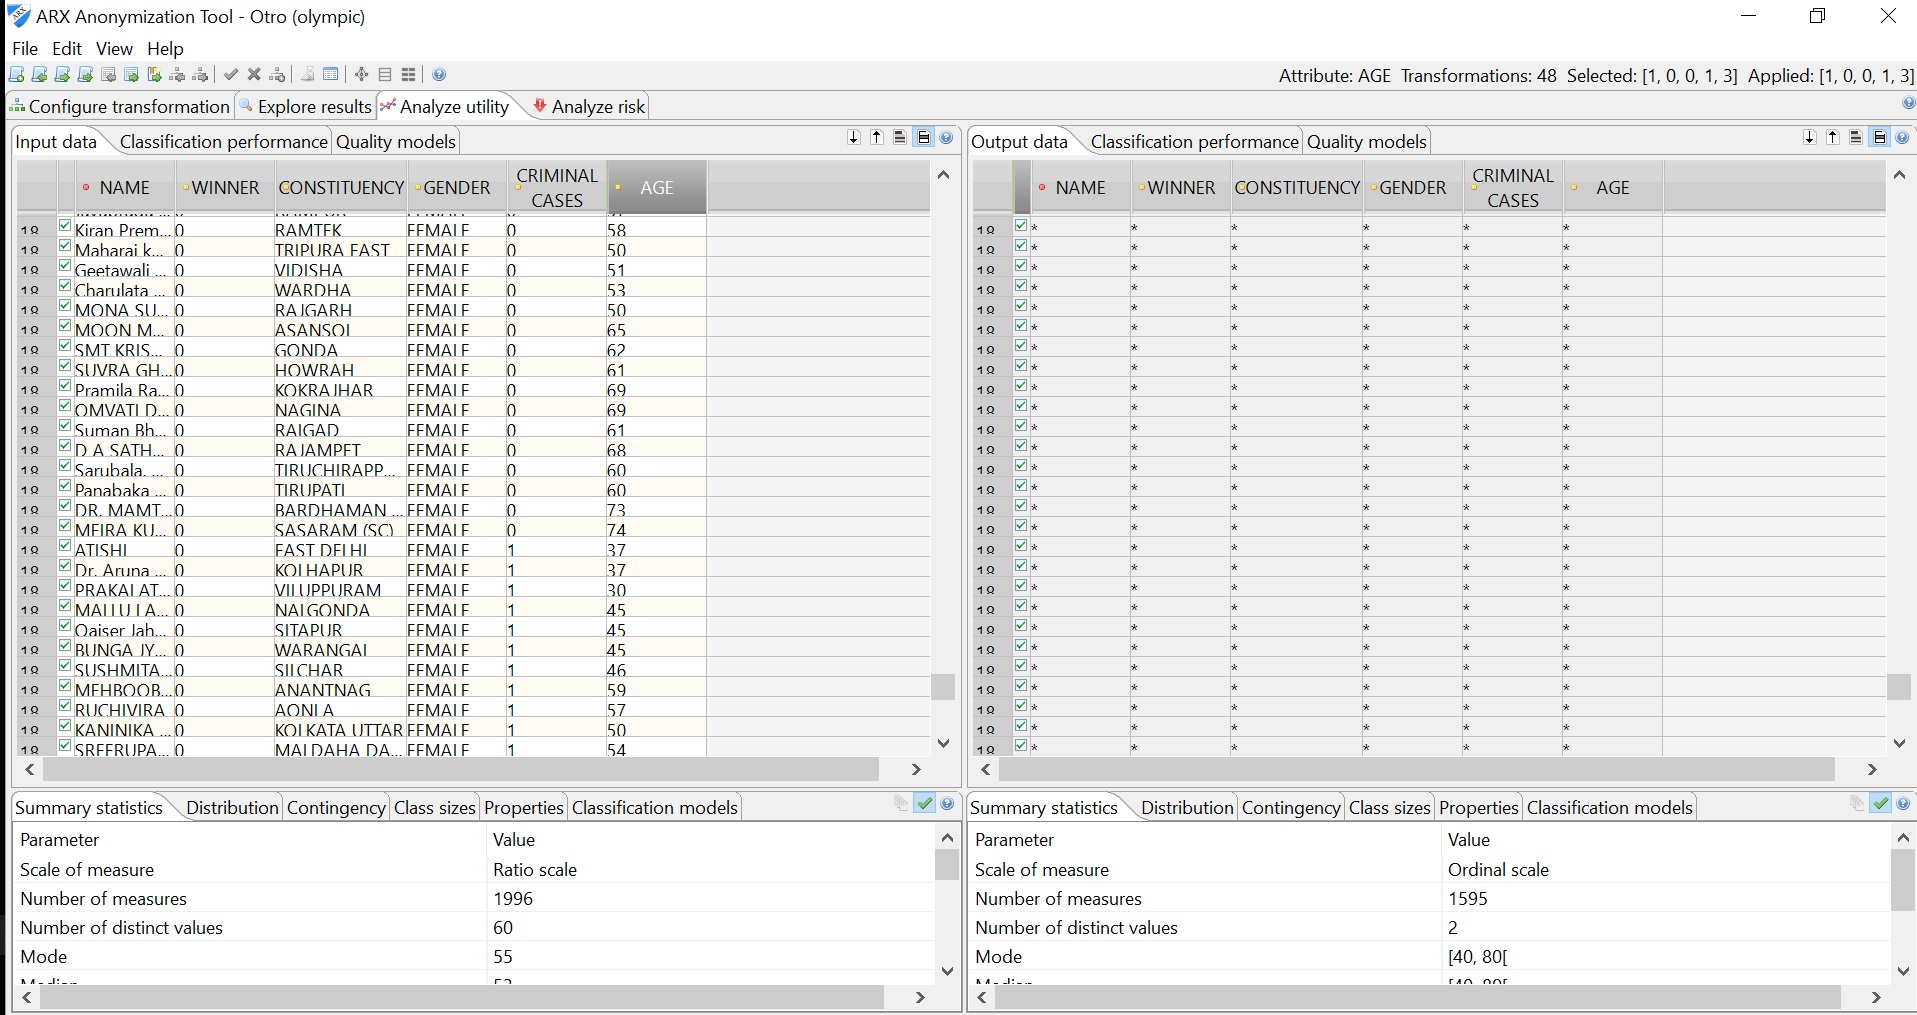Viewport: 1917px width, 1015px height.
Task: Discard the transformation using the X icon
Action: point(253,74)
